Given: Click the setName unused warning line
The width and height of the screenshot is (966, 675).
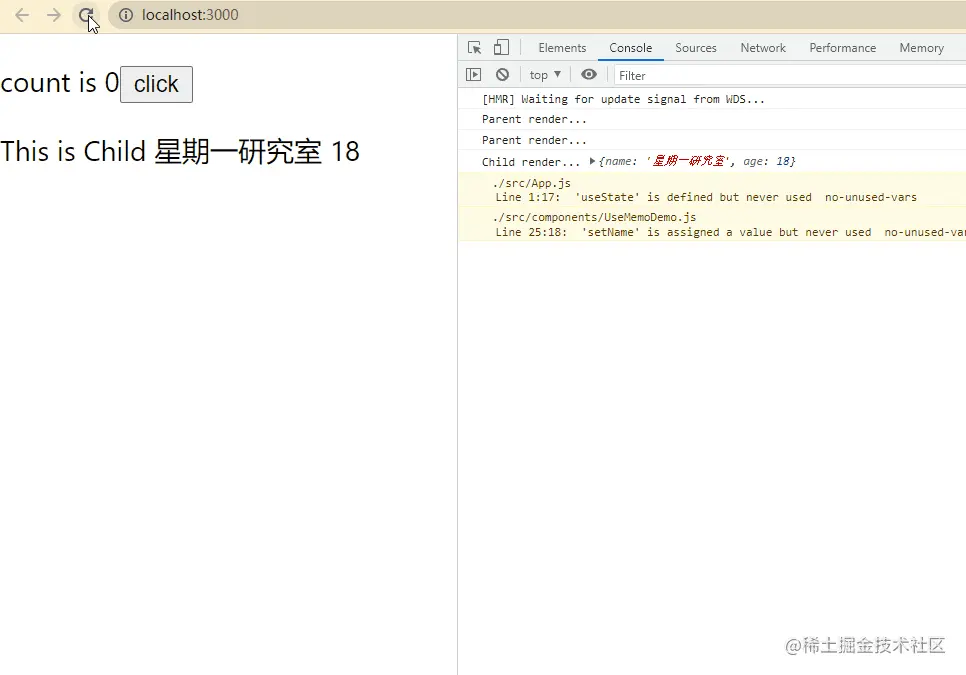Looking at the screenshot, I should point(731,232).
